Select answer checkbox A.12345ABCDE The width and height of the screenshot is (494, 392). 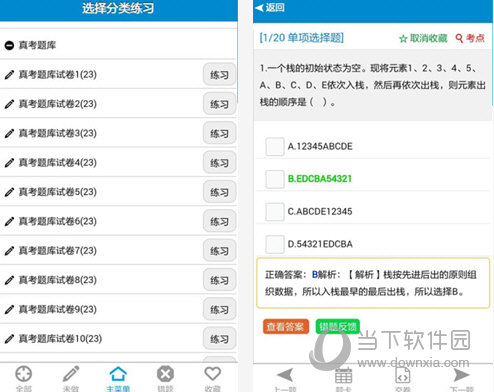click(275, 146)
